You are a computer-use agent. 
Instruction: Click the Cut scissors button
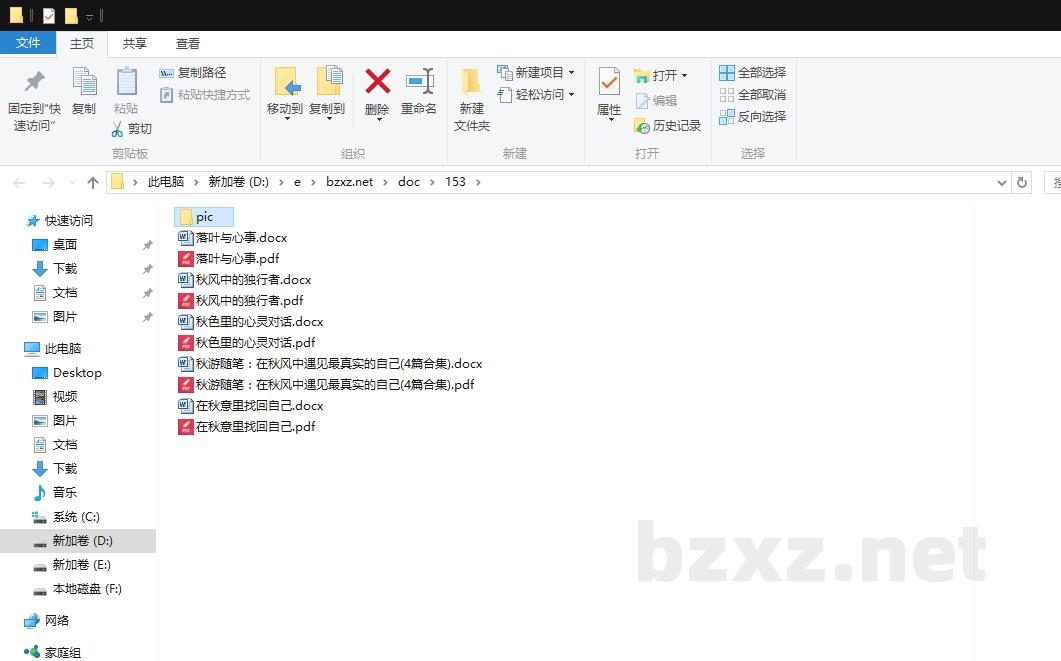[x=131, y=129]
